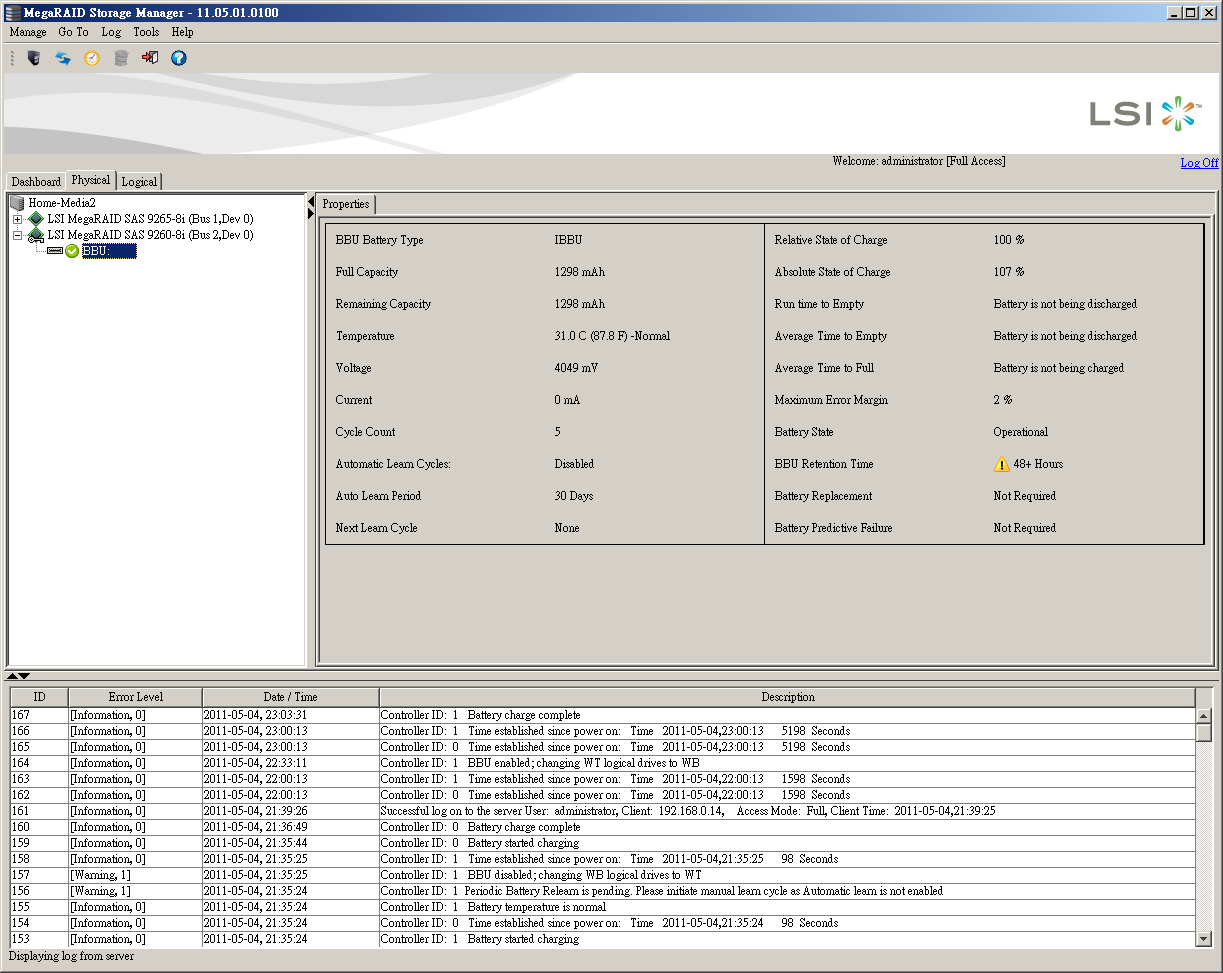Open help via the blue question mark icon

tap(179, 58)
